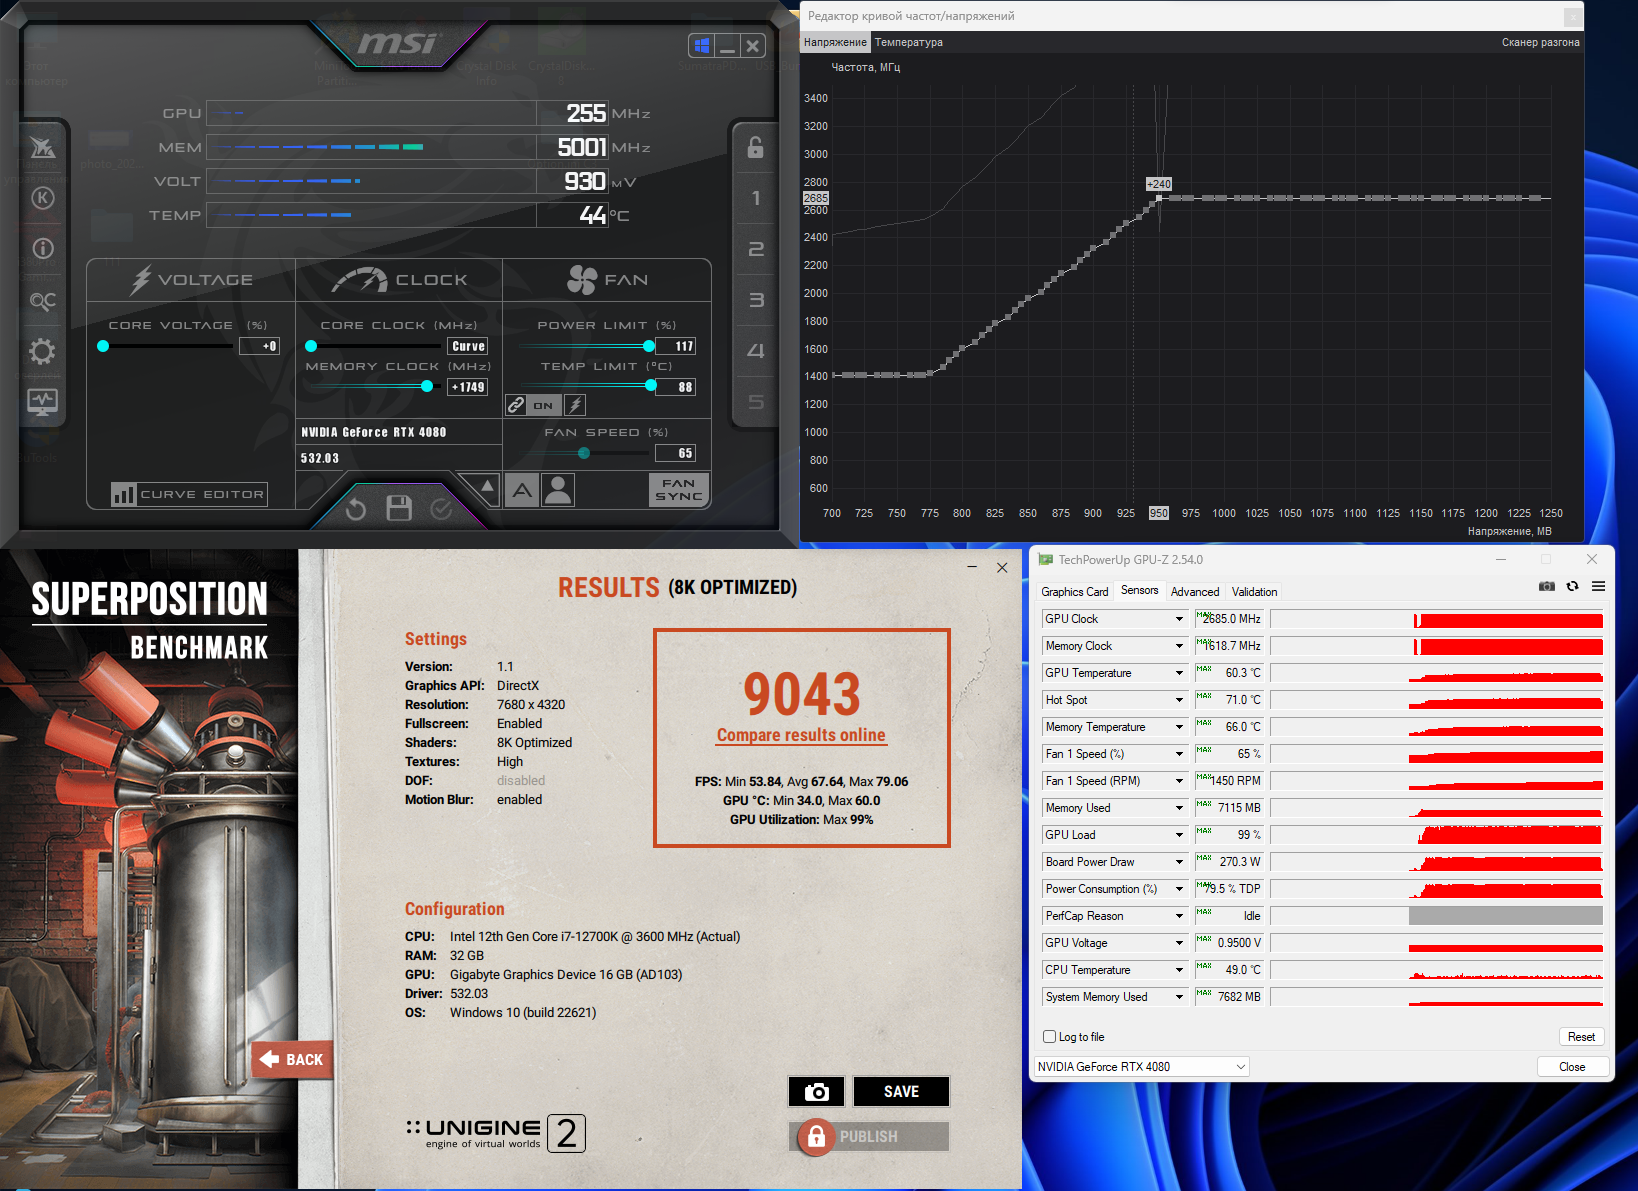Expand Board Power Draw sensor dropdown
1638x1191 pixels.
[1179, 862]
